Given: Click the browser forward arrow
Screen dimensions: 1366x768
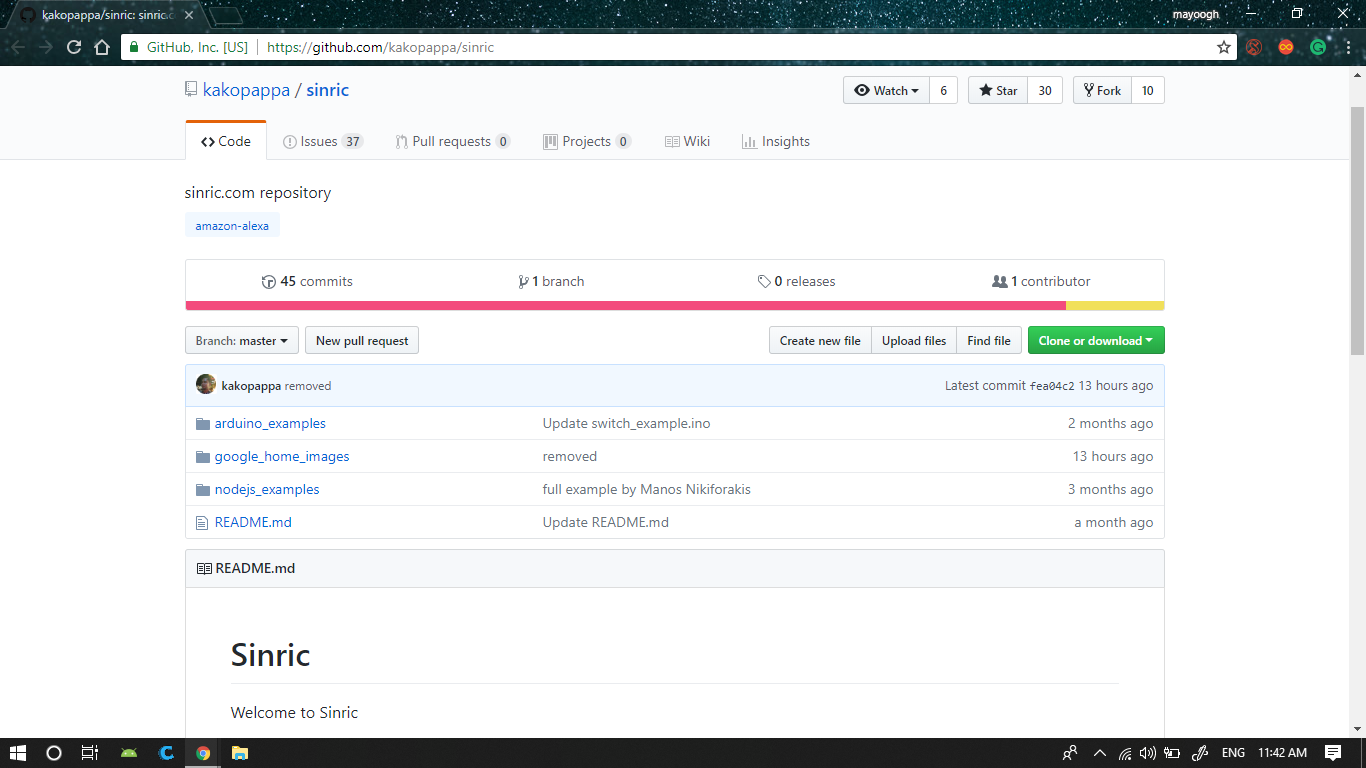Looking at the screenshot, I should pyautogui.click(x=46, y=47).
